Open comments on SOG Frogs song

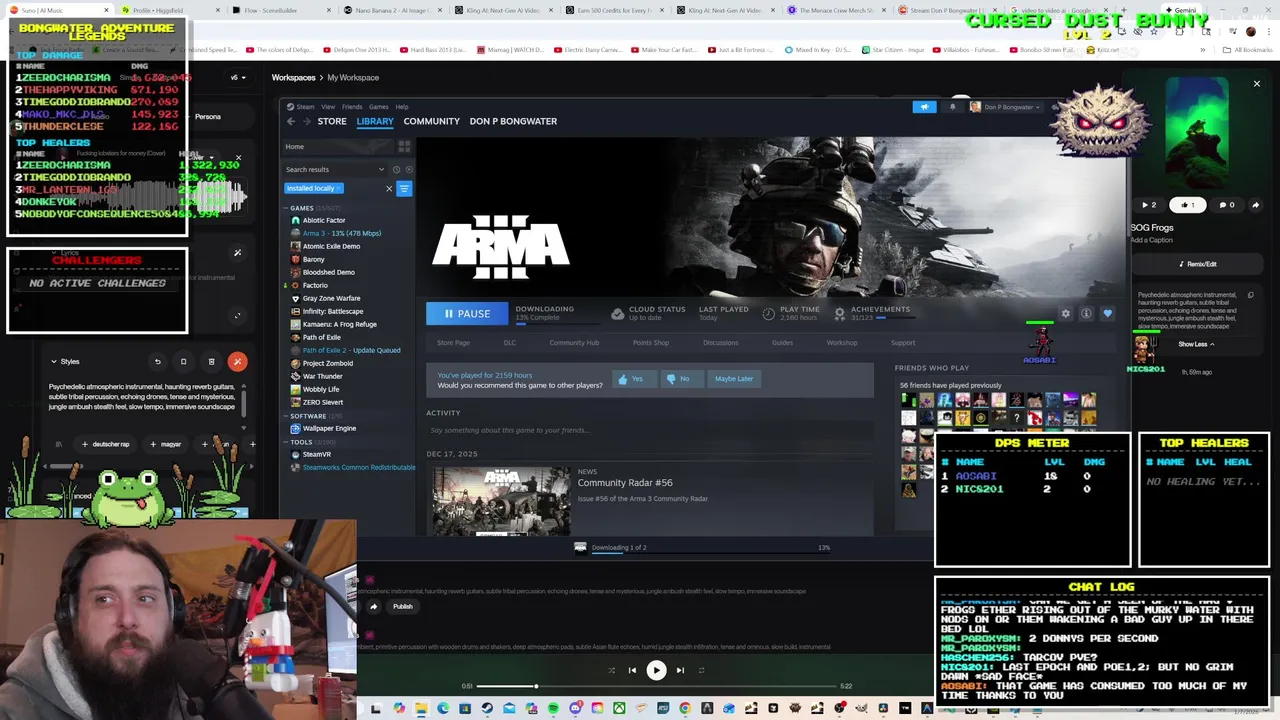1226,205
